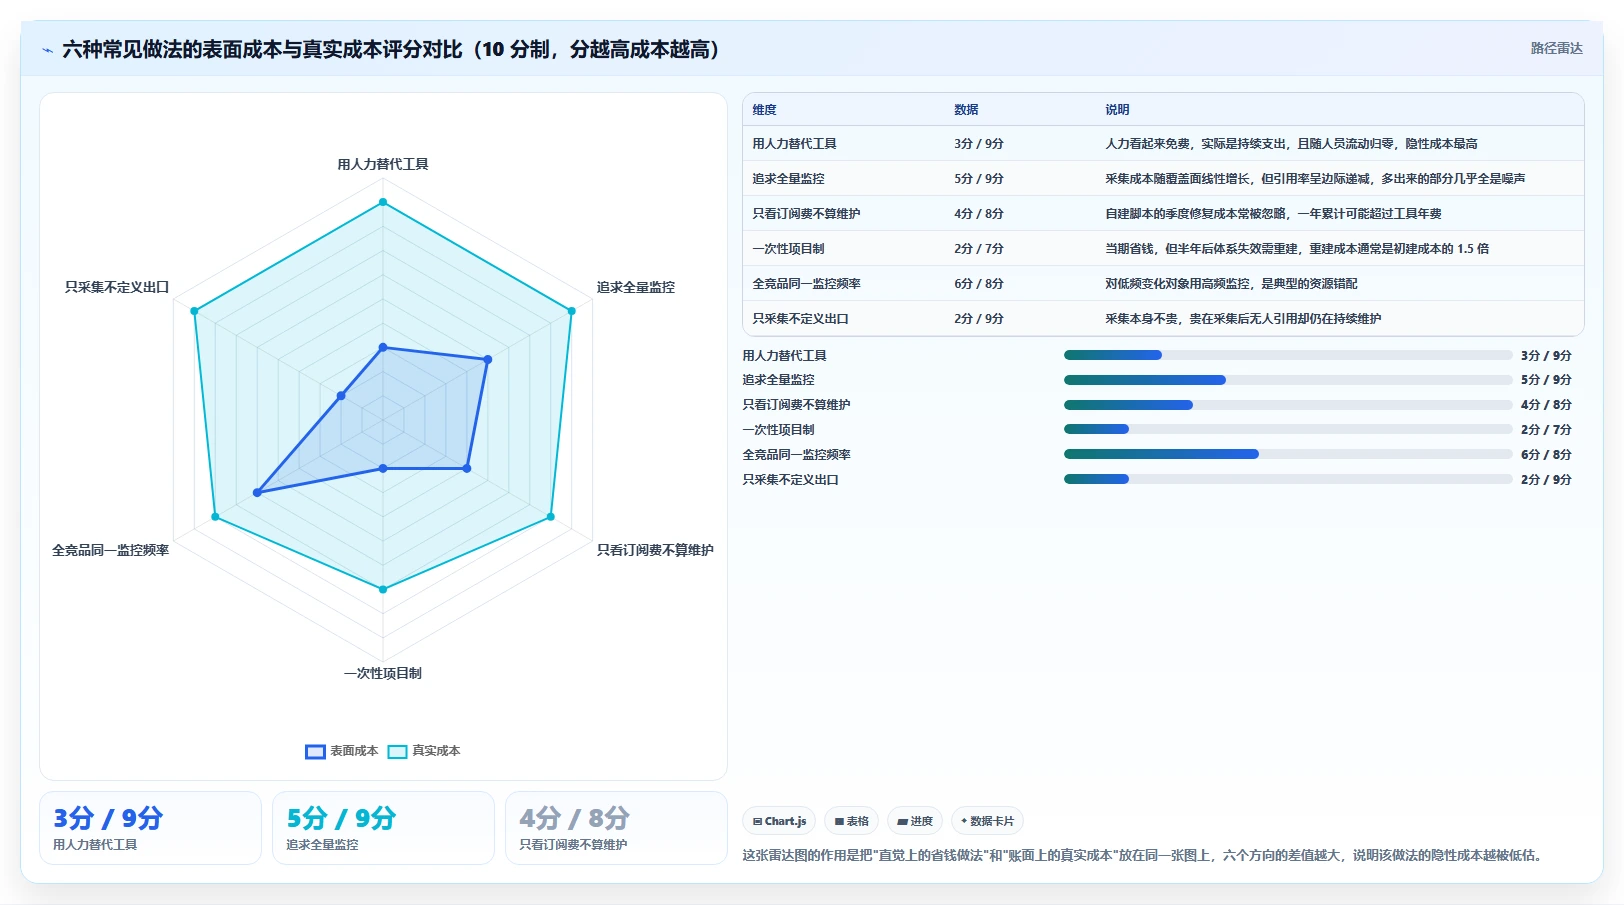Viewport: 1624px width, 905px height.
Task: Click the radar axis label 全竞品同一监控频率
Action: (110, 551)
